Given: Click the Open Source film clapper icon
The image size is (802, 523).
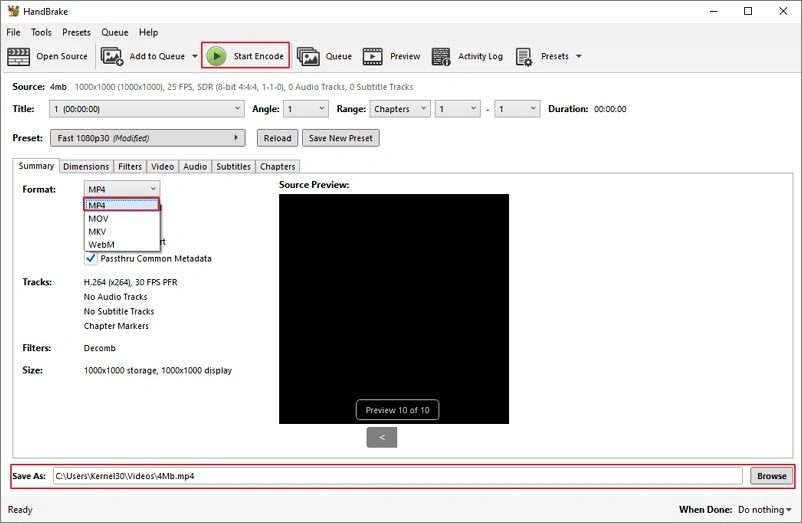Looking at the screenshot, I should click(x=18, y=56).
